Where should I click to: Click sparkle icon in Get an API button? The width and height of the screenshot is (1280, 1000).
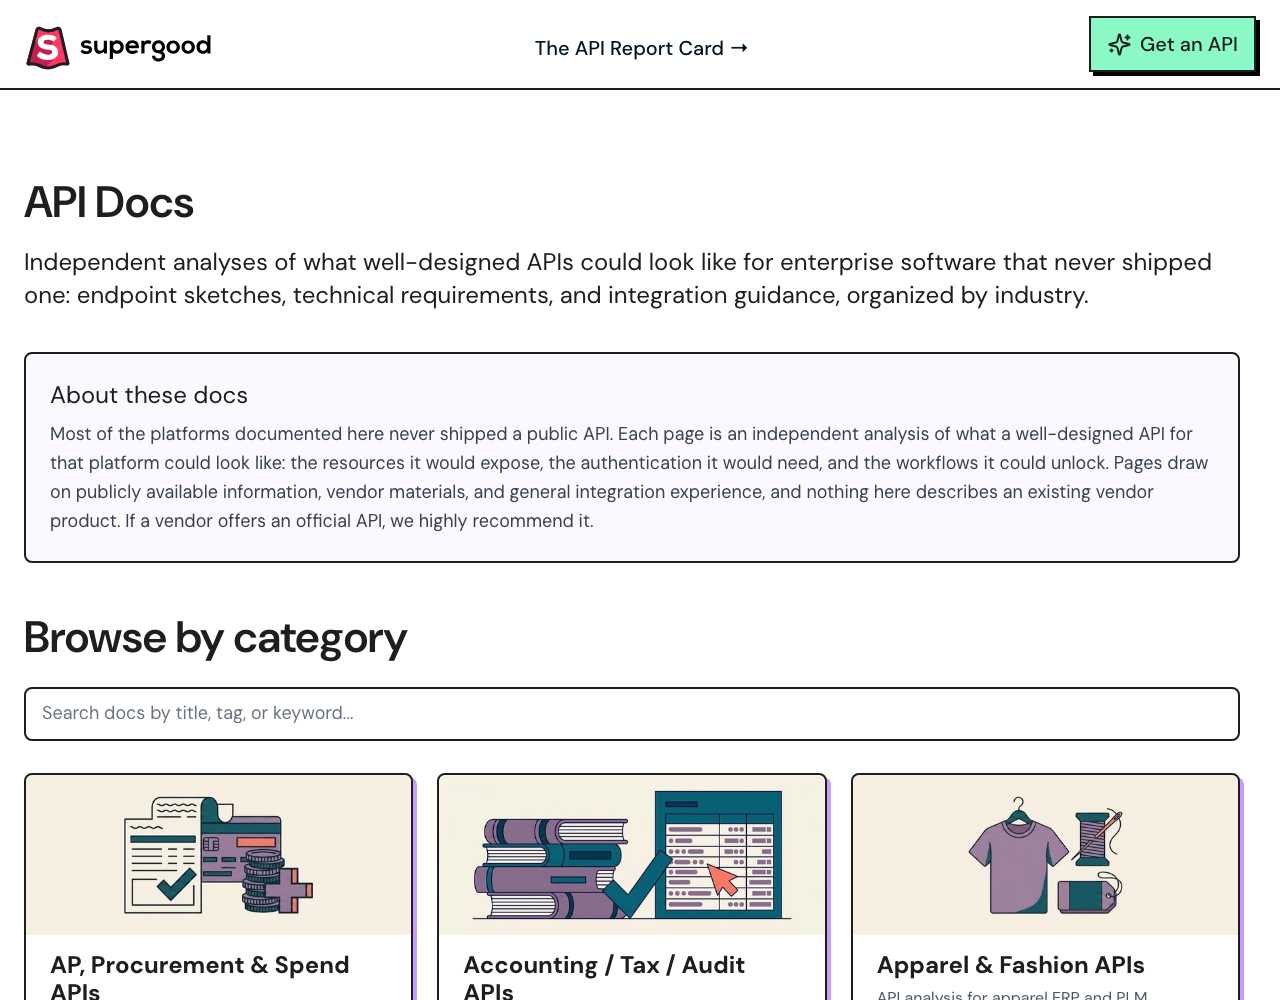1120,44
